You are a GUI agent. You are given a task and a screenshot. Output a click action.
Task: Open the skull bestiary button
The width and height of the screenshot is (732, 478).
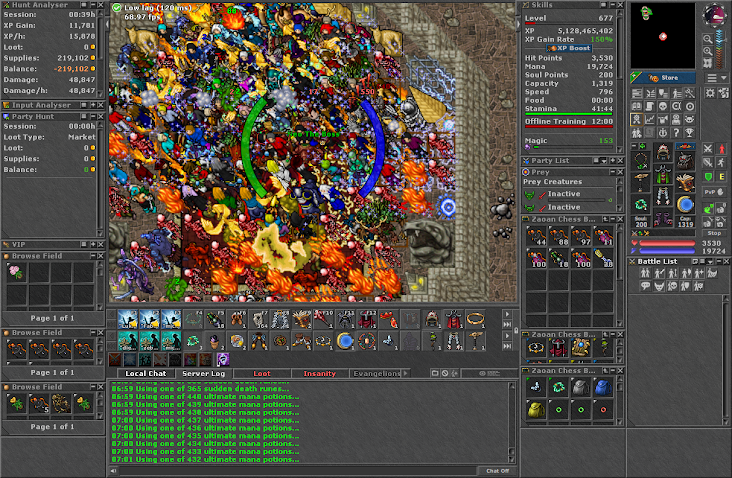tap(662, 106)
